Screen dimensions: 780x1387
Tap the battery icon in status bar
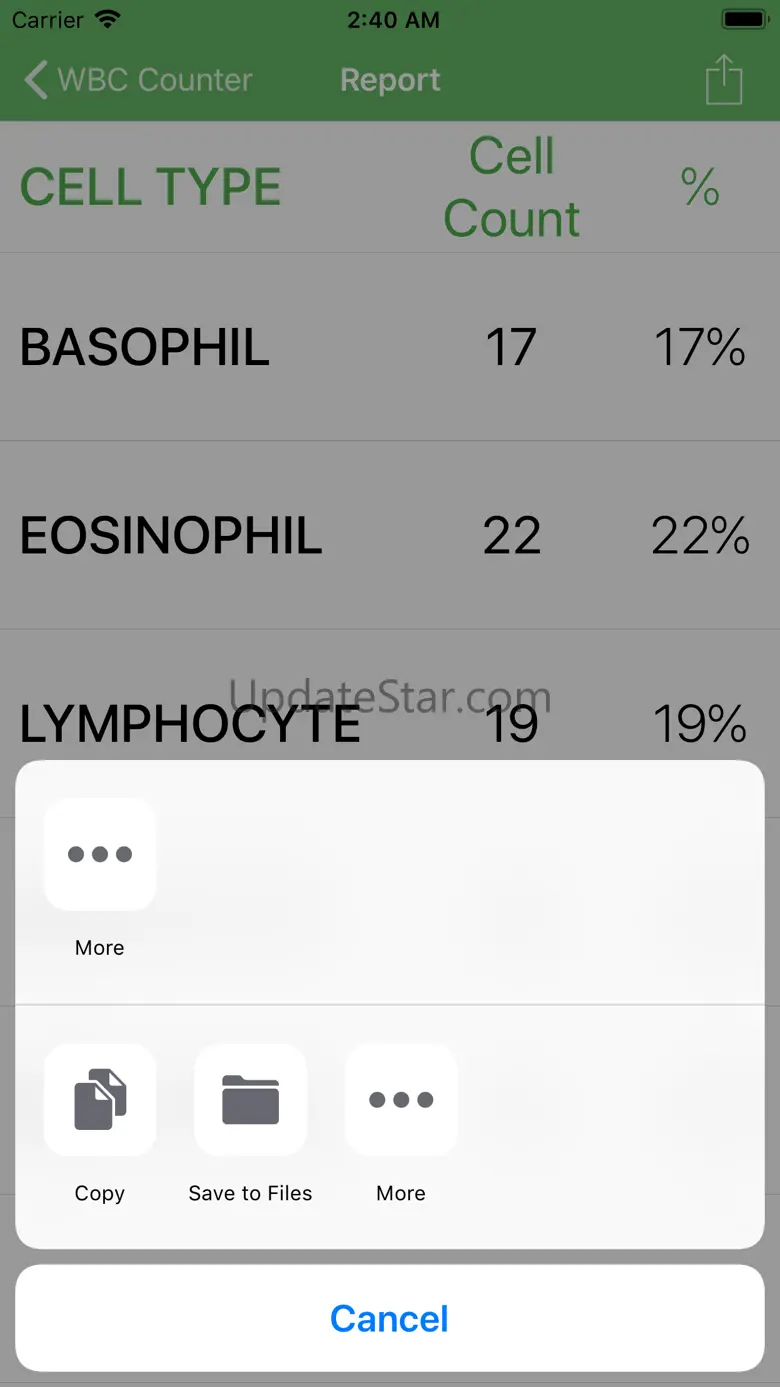[x=744, y=20]
